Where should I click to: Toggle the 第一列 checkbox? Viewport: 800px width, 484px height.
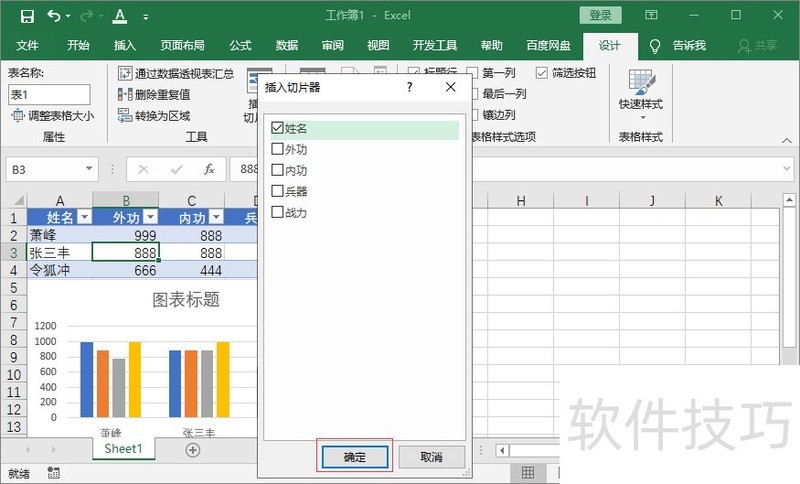pos(472,73)
